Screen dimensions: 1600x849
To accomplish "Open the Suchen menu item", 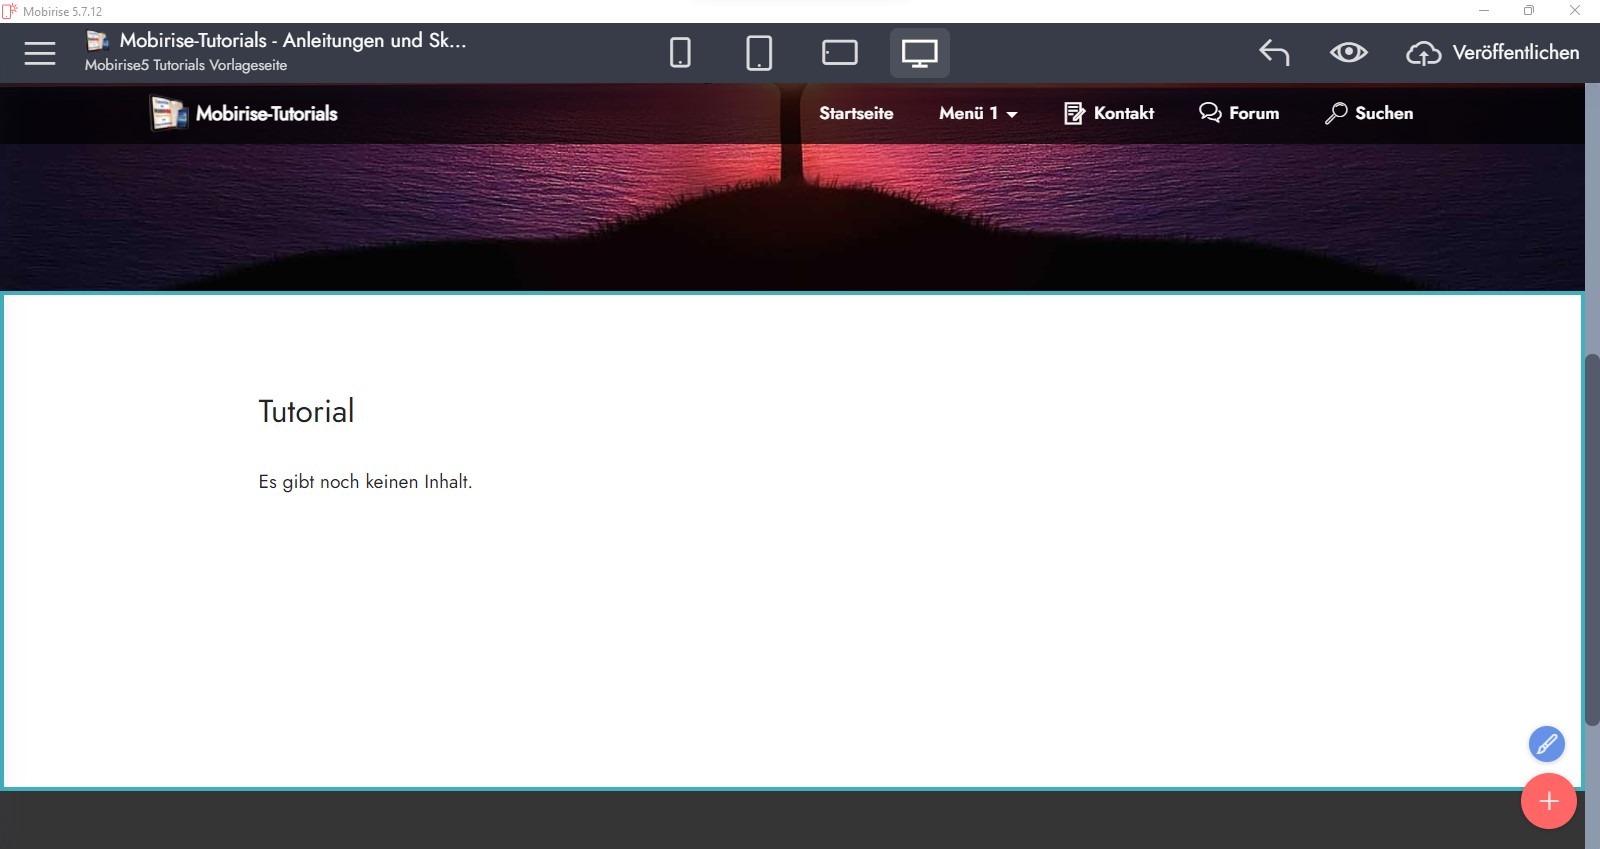I will point(1384,113).
